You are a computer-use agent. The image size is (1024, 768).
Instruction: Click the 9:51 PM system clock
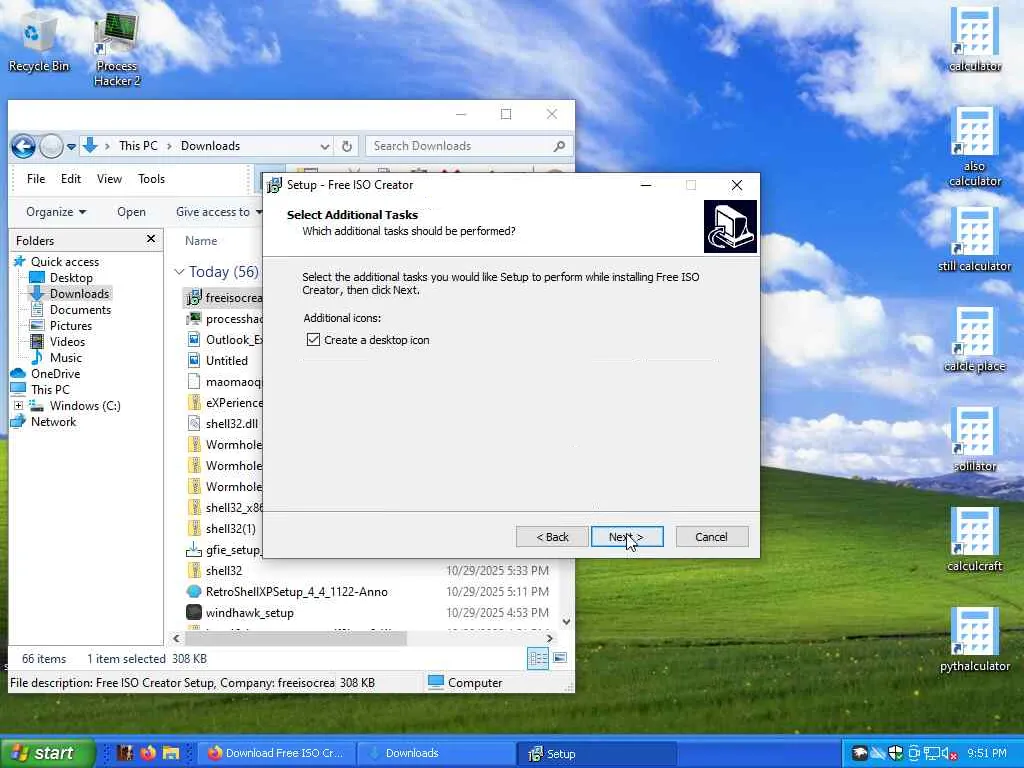987,753
